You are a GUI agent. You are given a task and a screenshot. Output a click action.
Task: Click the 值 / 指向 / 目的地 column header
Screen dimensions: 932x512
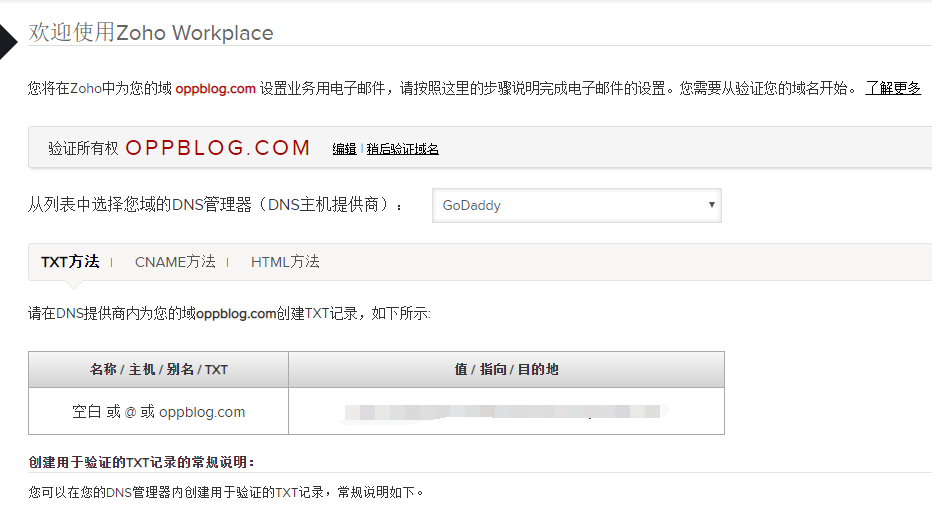(x=506, y=370)
